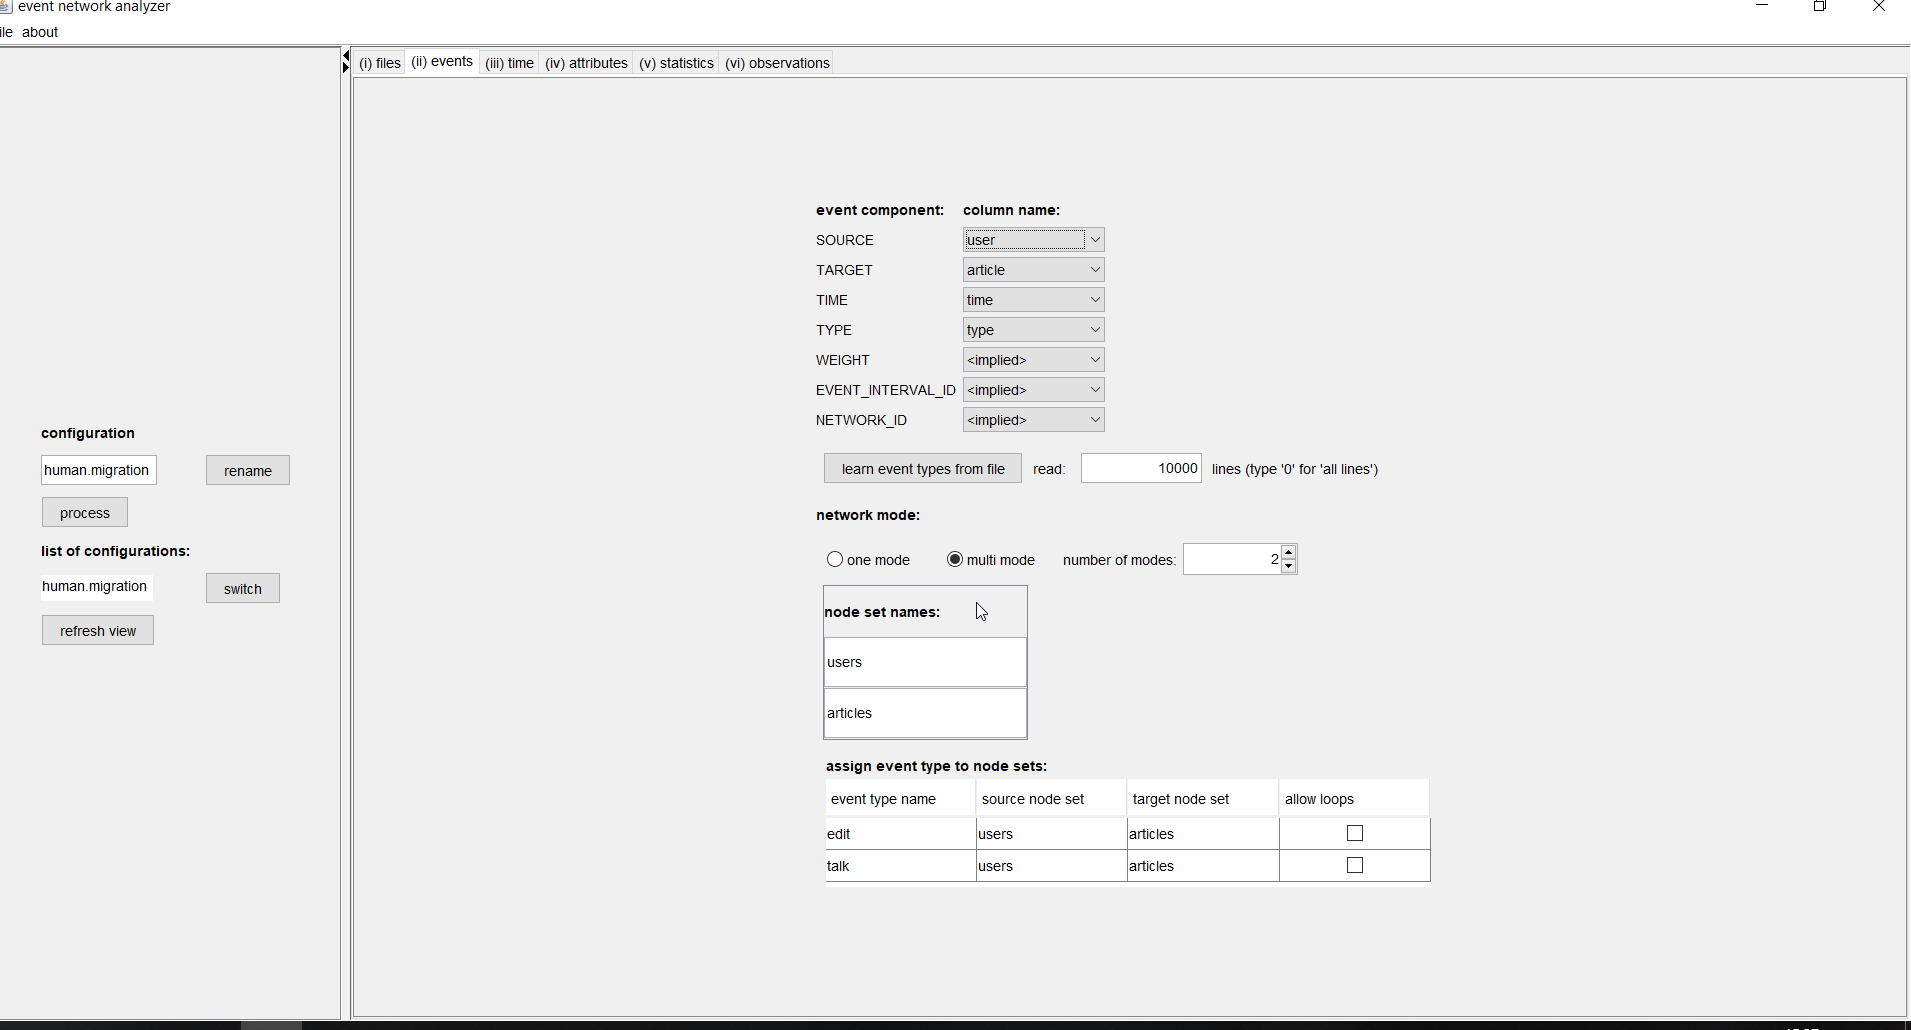
Task: Click learn event types from file
Action: 922,469
